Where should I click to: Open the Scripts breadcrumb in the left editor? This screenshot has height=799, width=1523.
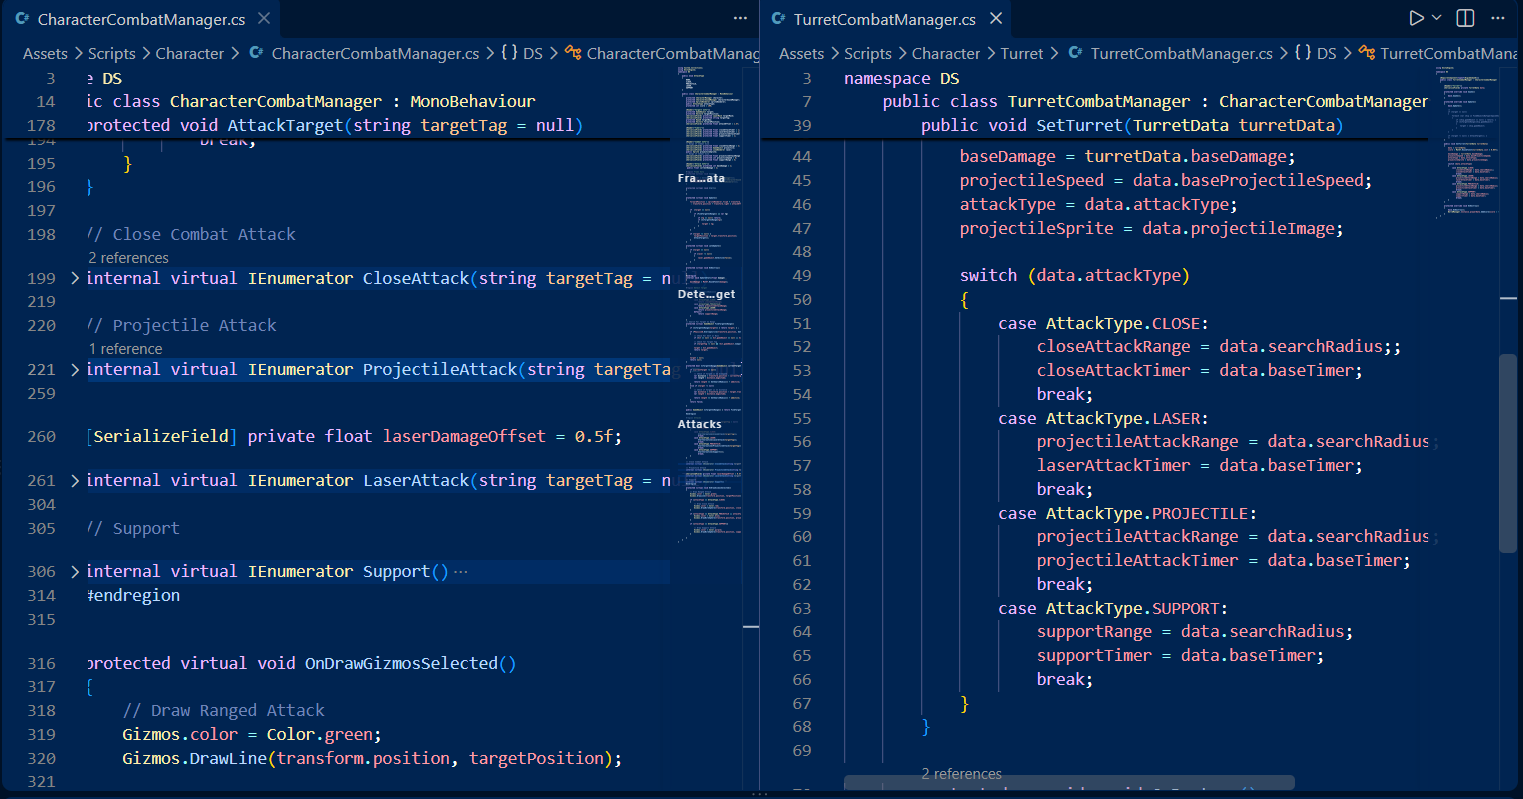(x=111, y=54)
